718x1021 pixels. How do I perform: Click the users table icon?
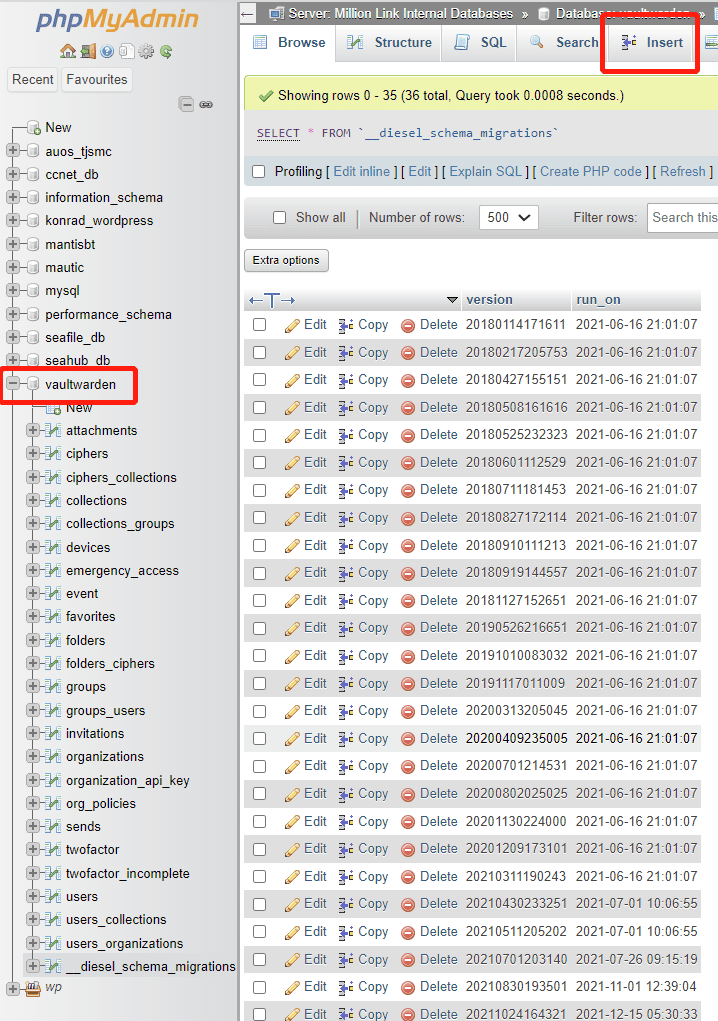(x=53, y=896)
